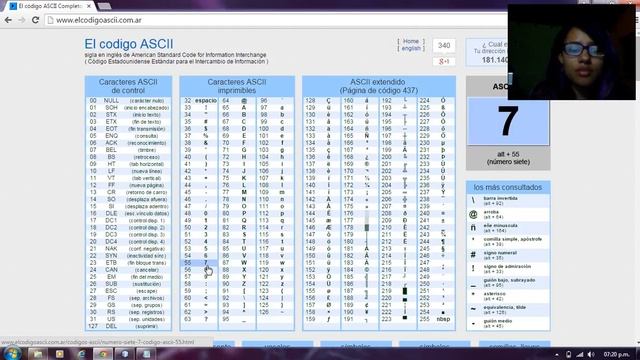640x360 pixels.
Task: Open the ~ 'equivalencia, tilde' icon
Action: [x=473, y=309]
